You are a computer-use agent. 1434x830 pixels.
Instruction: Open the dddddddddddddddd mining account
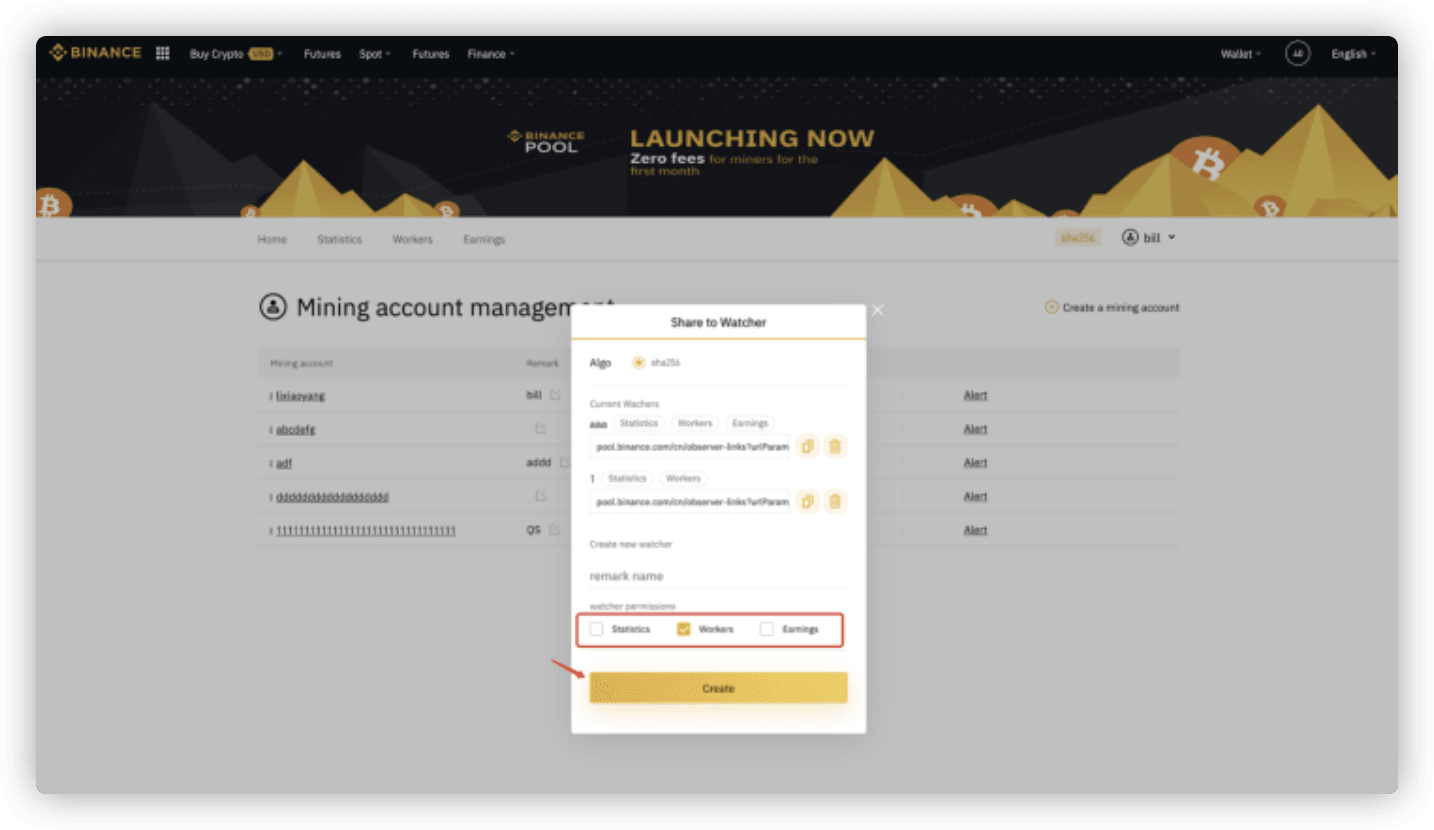click(x=332, y=497)
